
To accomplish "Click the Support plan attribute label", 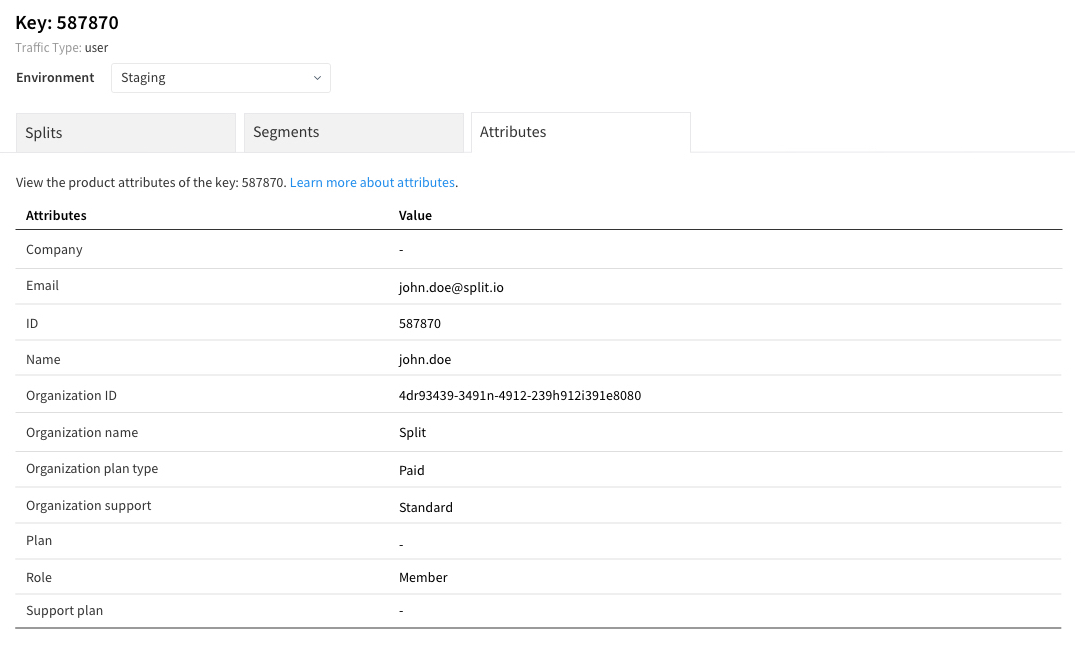I will [x=64, y=611].
